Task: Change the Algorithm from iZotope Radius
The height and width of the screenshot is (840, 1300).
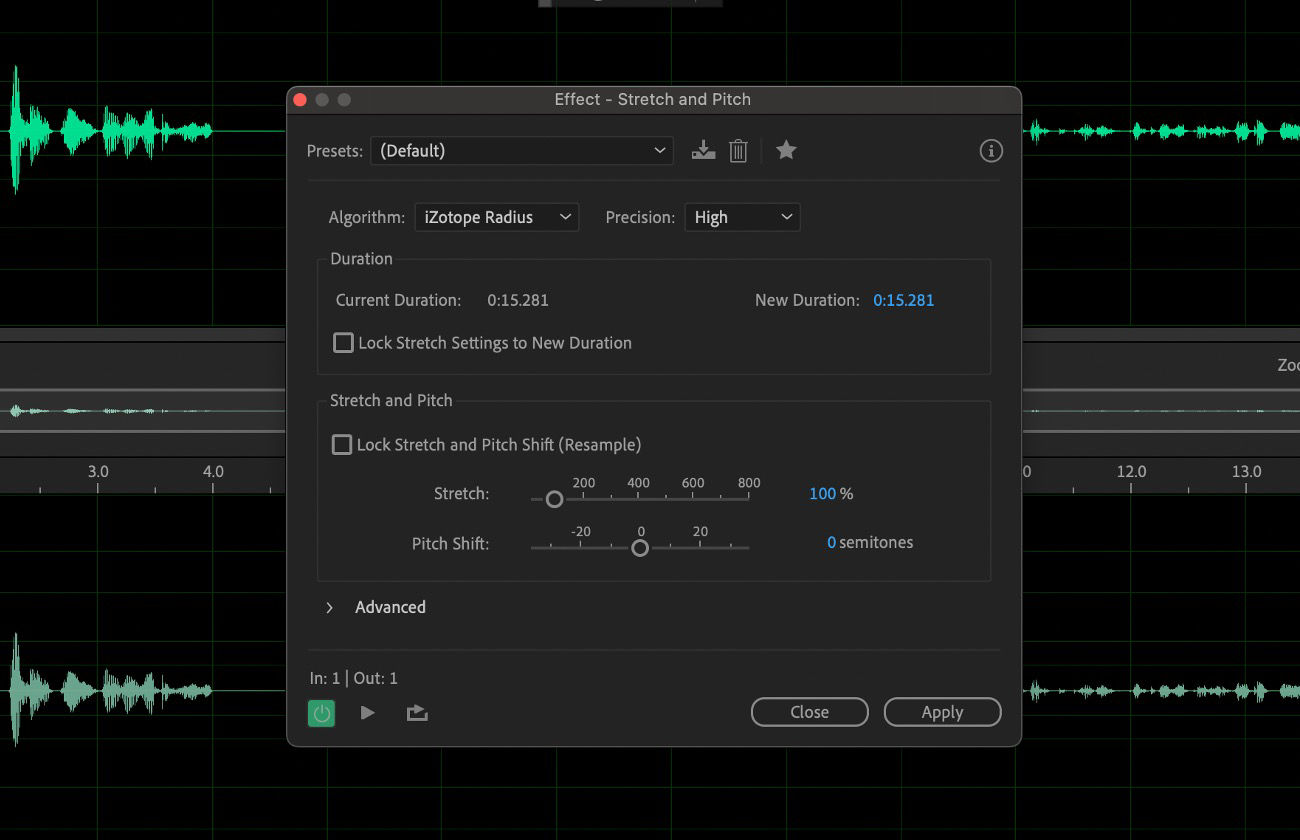Action: tap(496, 217)
